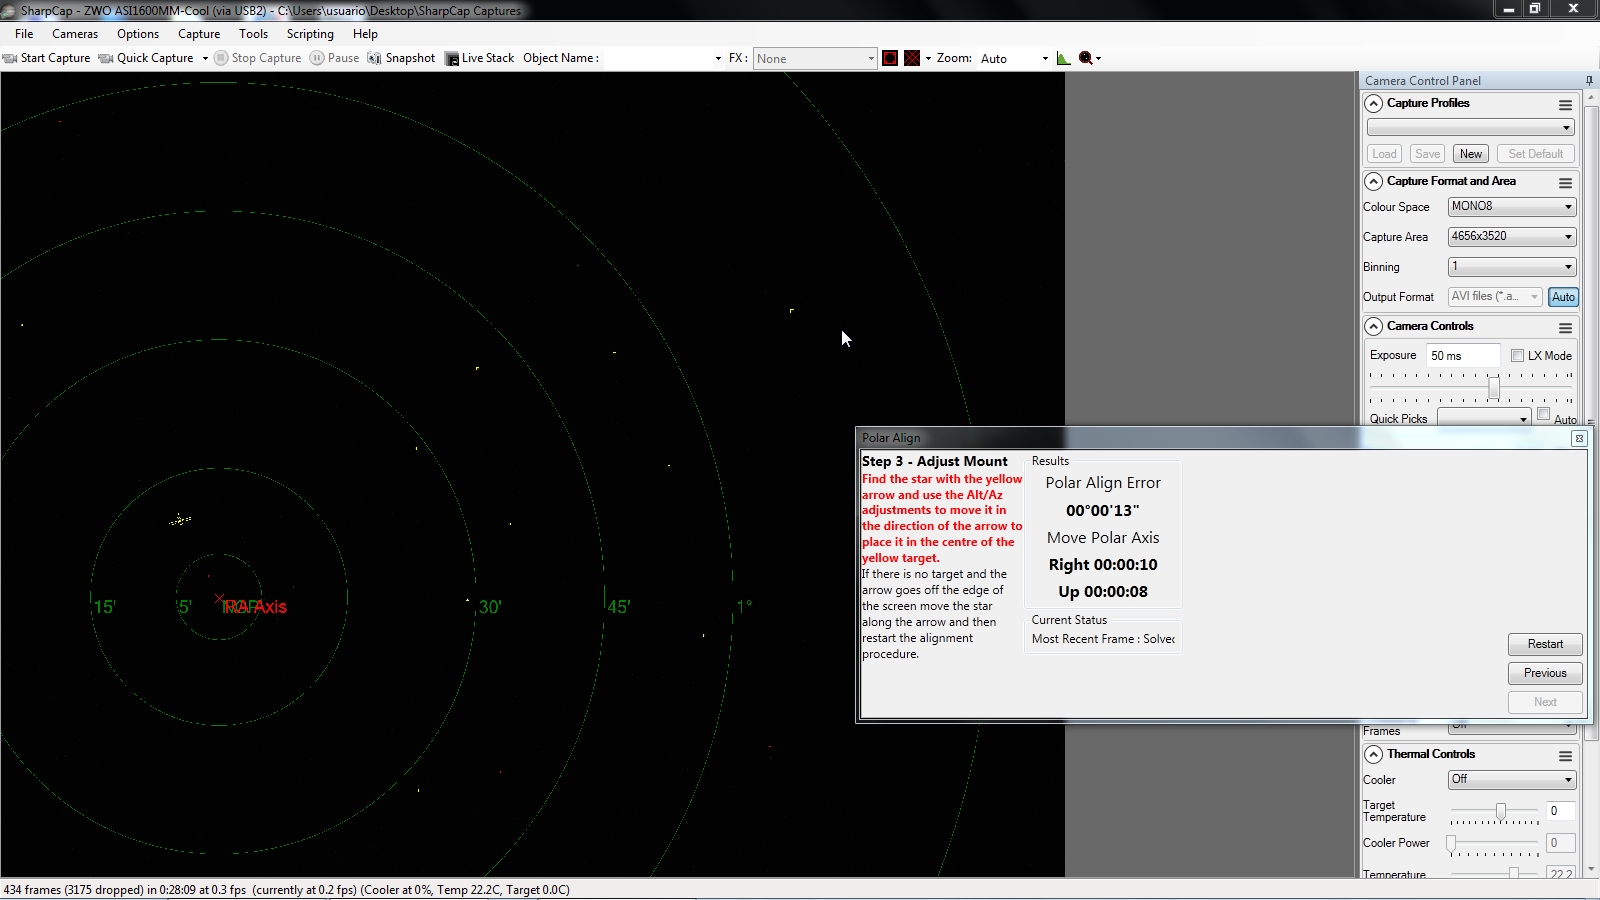Viewport: 1600px width, 900px height.
Task: Open the Colour Space dropdown
Action: (1512, 206)
